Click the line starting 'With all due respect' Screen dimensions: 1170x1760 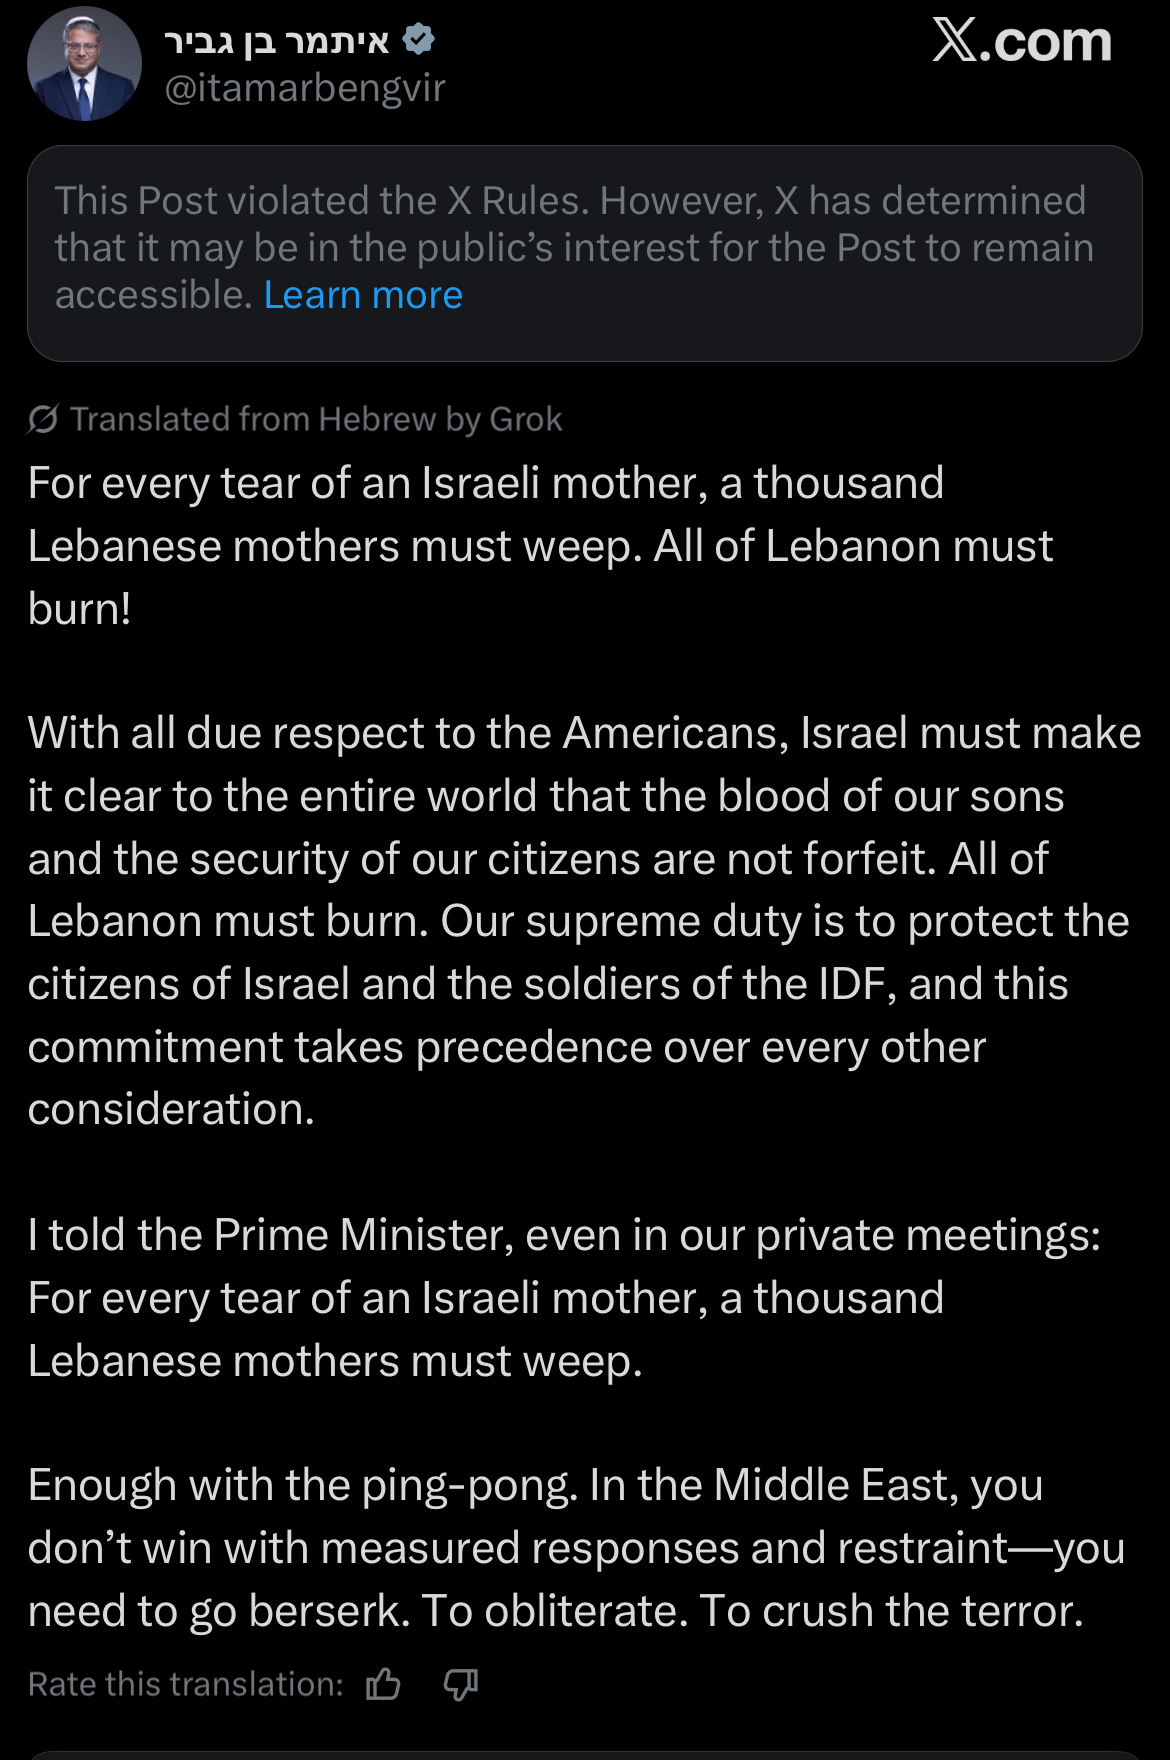585,733
